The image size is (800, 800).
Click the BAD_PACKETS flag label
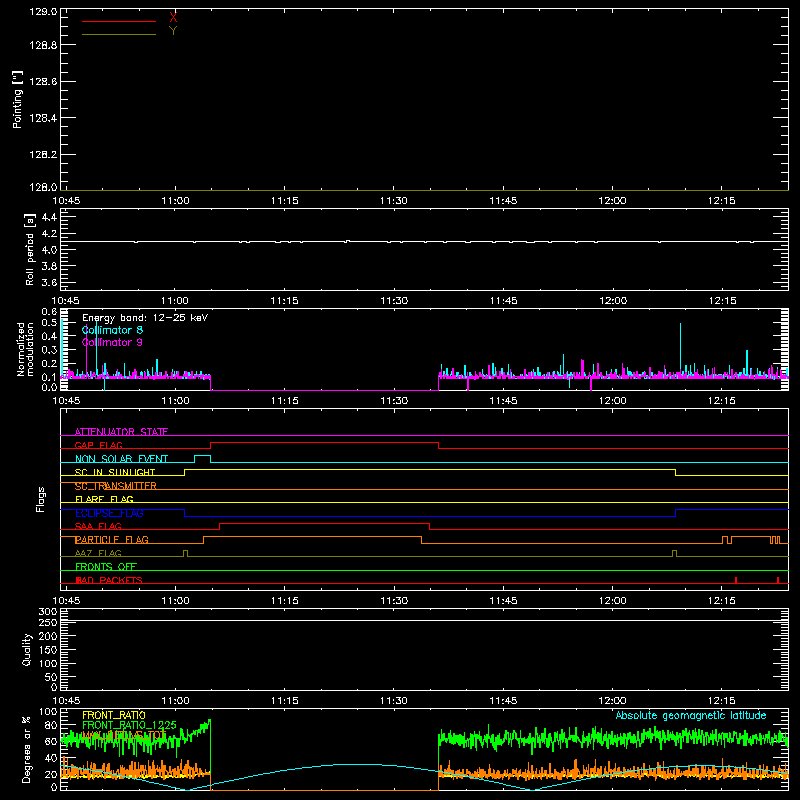[109, 580]
